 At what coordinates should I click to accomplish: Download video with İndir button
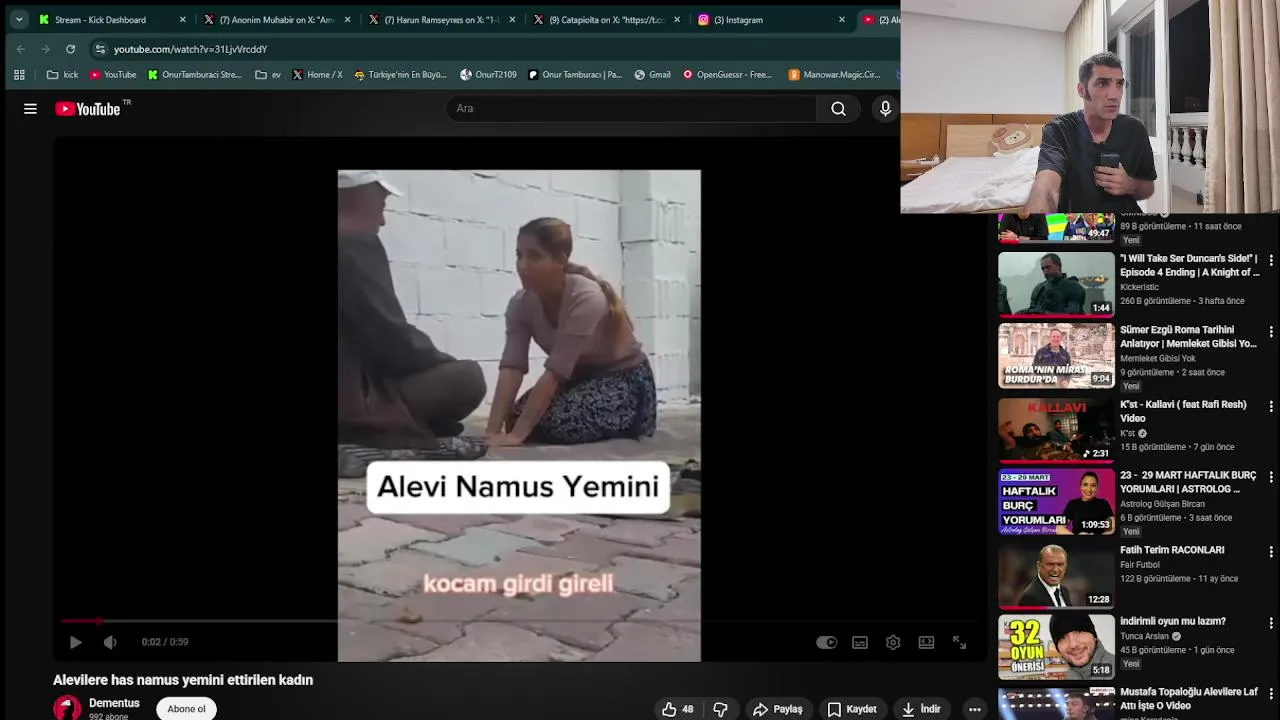pyautogui.click(x=921, y=709)
